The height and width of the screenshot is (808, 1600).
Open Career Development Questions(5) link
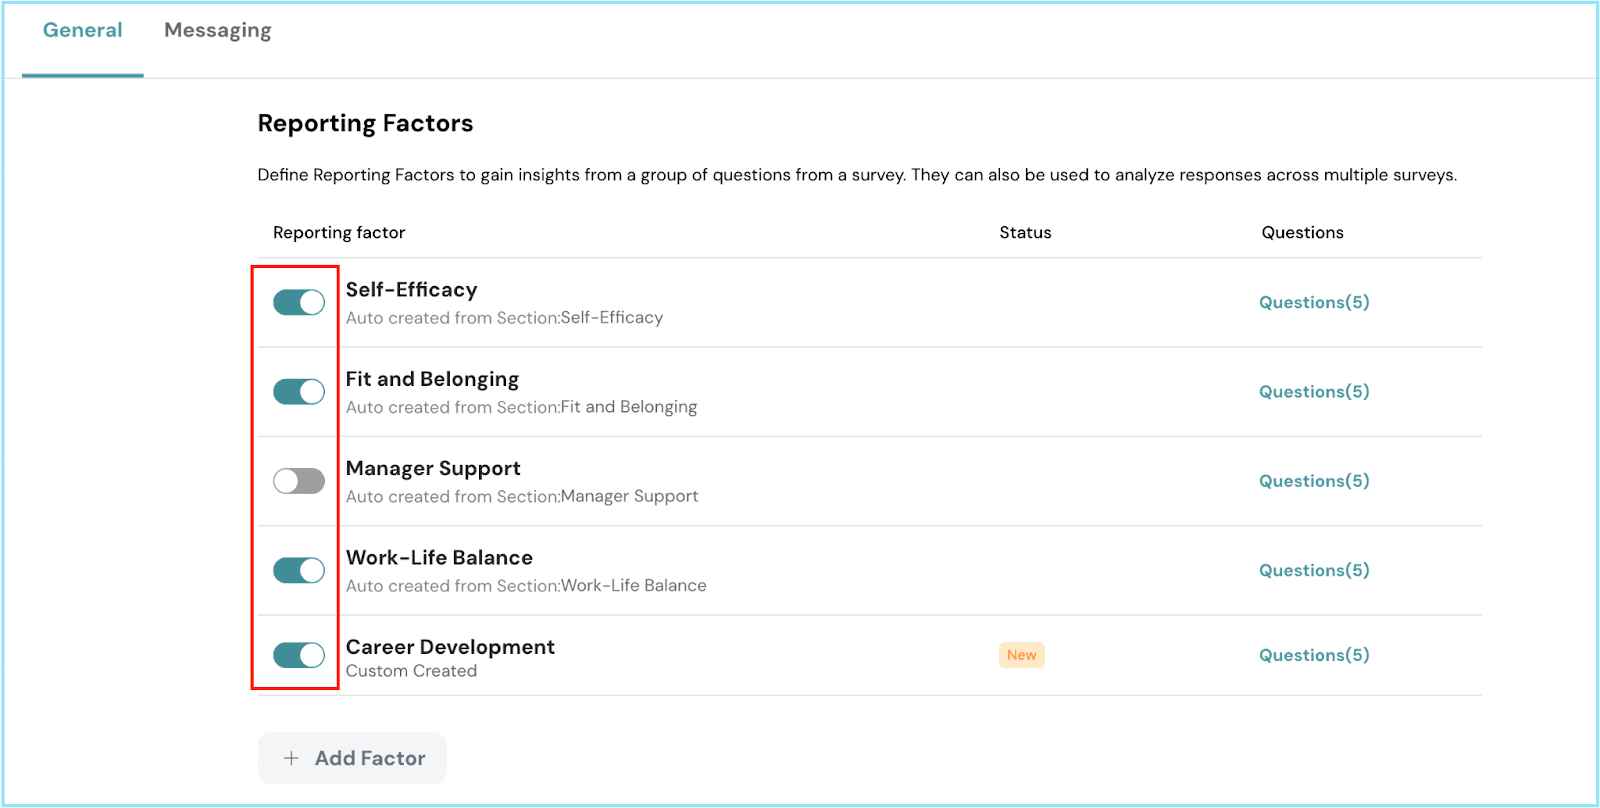(1313, 655)
